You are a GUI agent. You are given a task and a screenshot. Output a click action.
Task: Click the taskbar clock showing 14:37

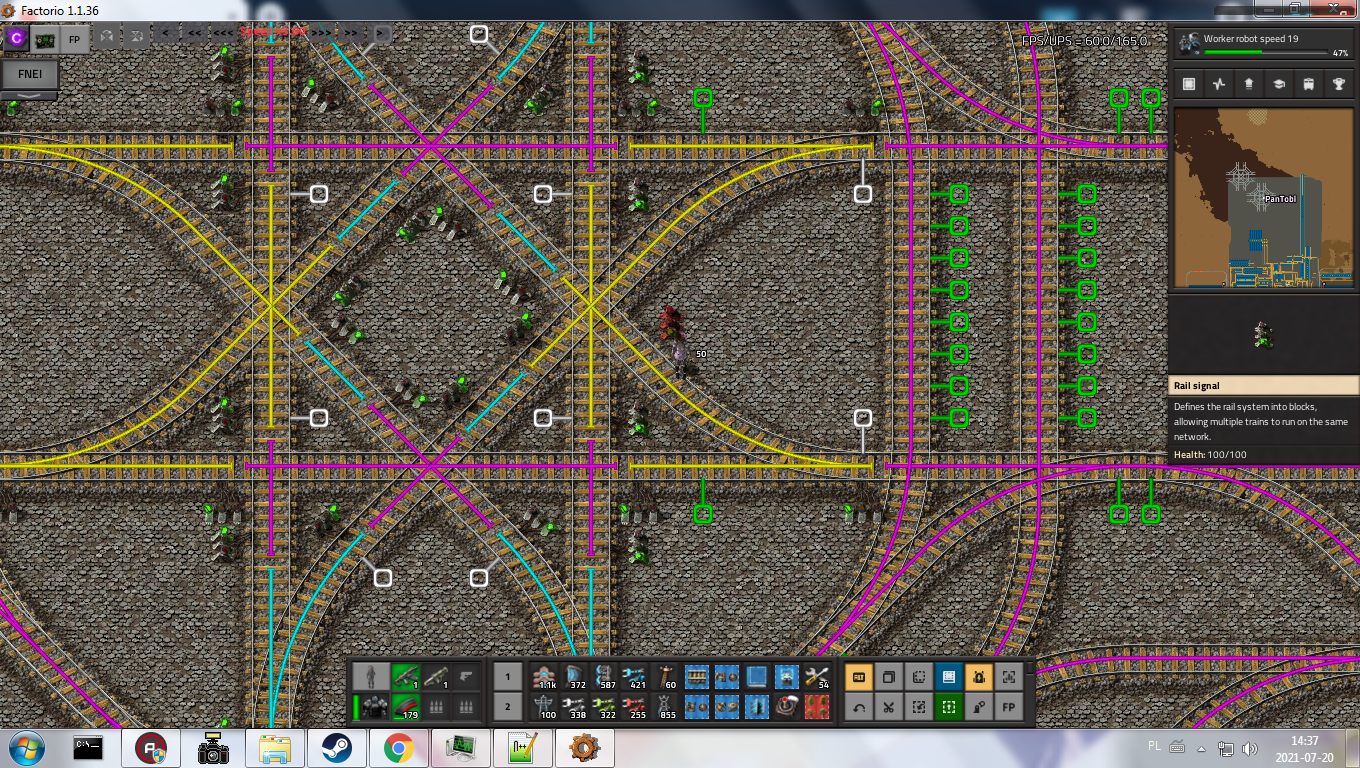click(1305, 748)
